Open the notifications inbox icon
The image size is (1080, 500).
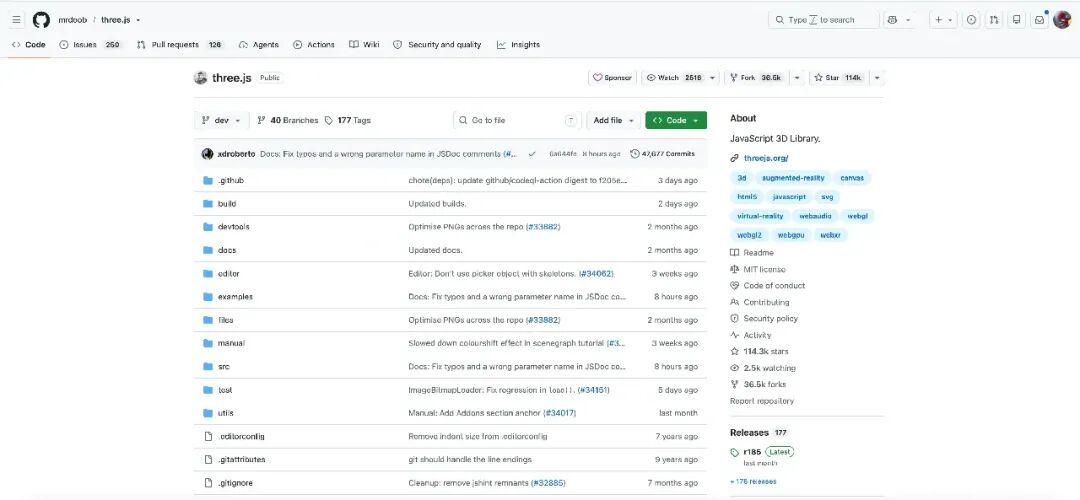pyautogui.click(x=1039, y=20)
